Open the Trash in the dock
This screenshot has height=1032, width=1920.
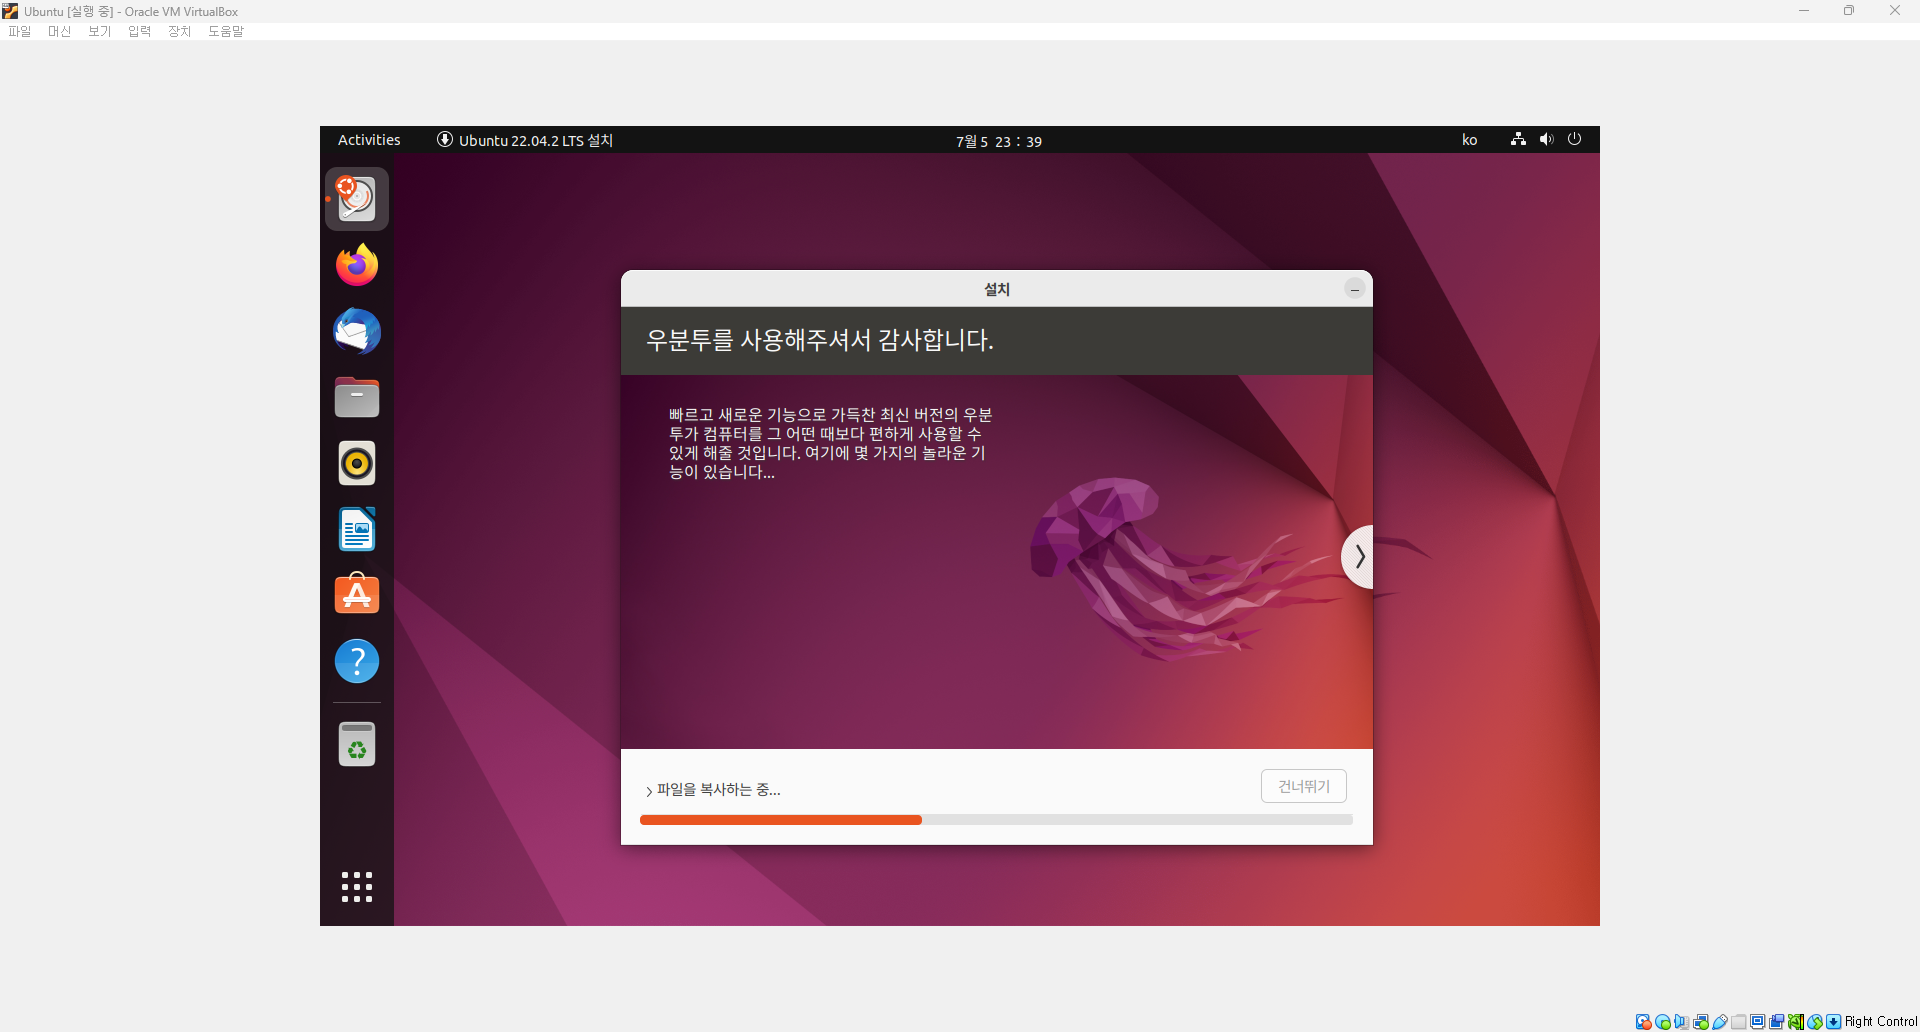[357, 744]
